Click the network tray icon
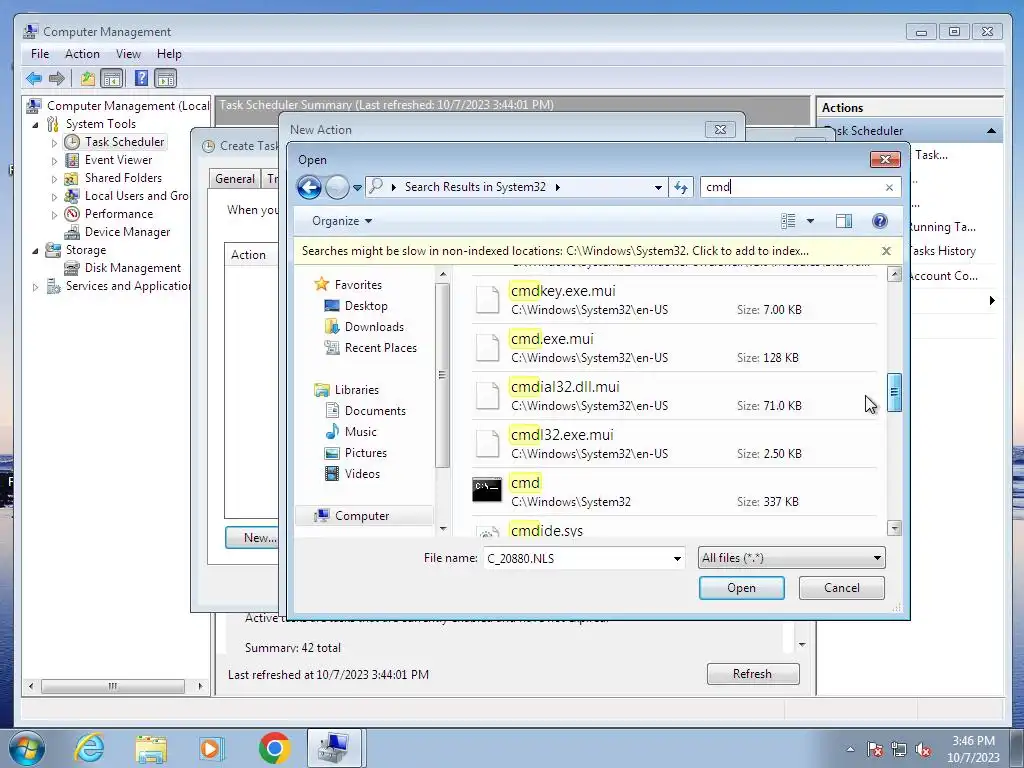This screenshot has width=1024, height=768. click(899, 749)
